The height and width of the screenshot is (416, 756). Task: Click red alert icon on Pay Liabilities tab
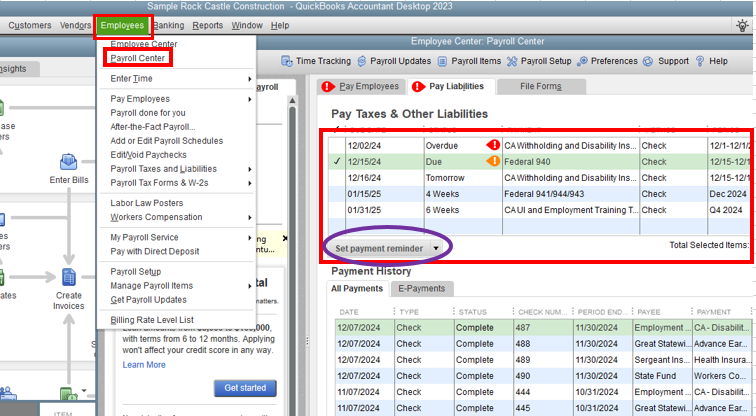[x=418, y=86]
